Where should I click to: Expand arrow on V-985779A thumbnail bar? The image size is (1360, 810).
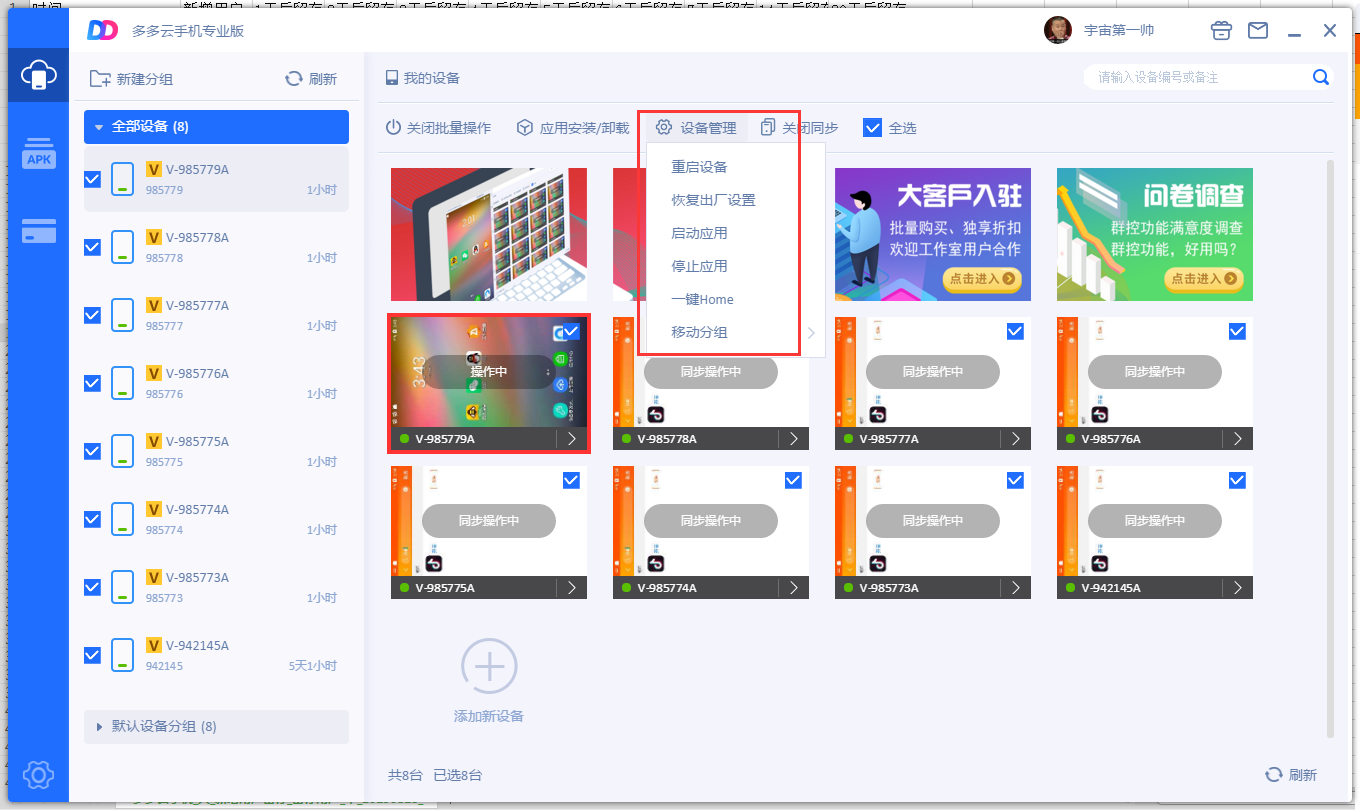(572, 439)
